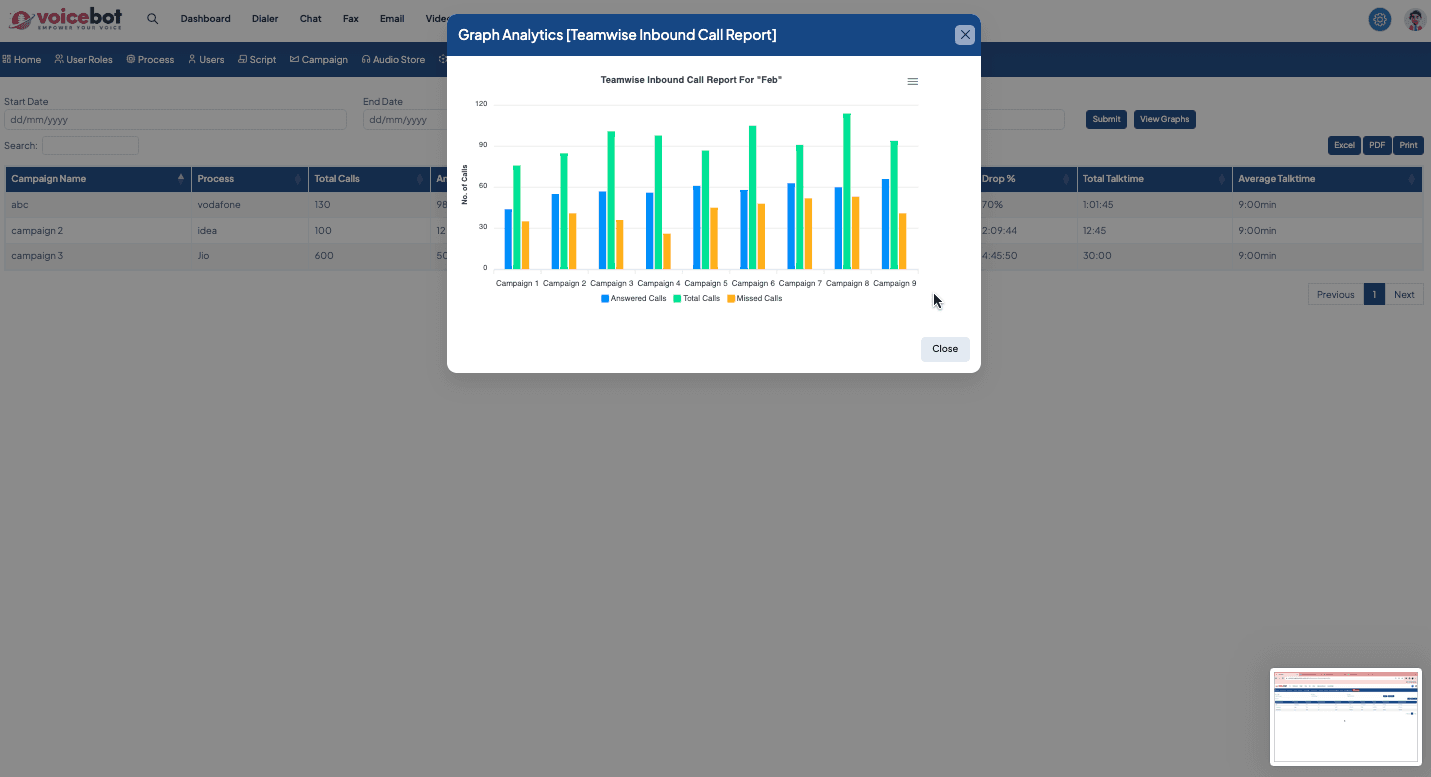
Task: Sort by Campaign Name column arrow
Action: (x=181, y=179)
